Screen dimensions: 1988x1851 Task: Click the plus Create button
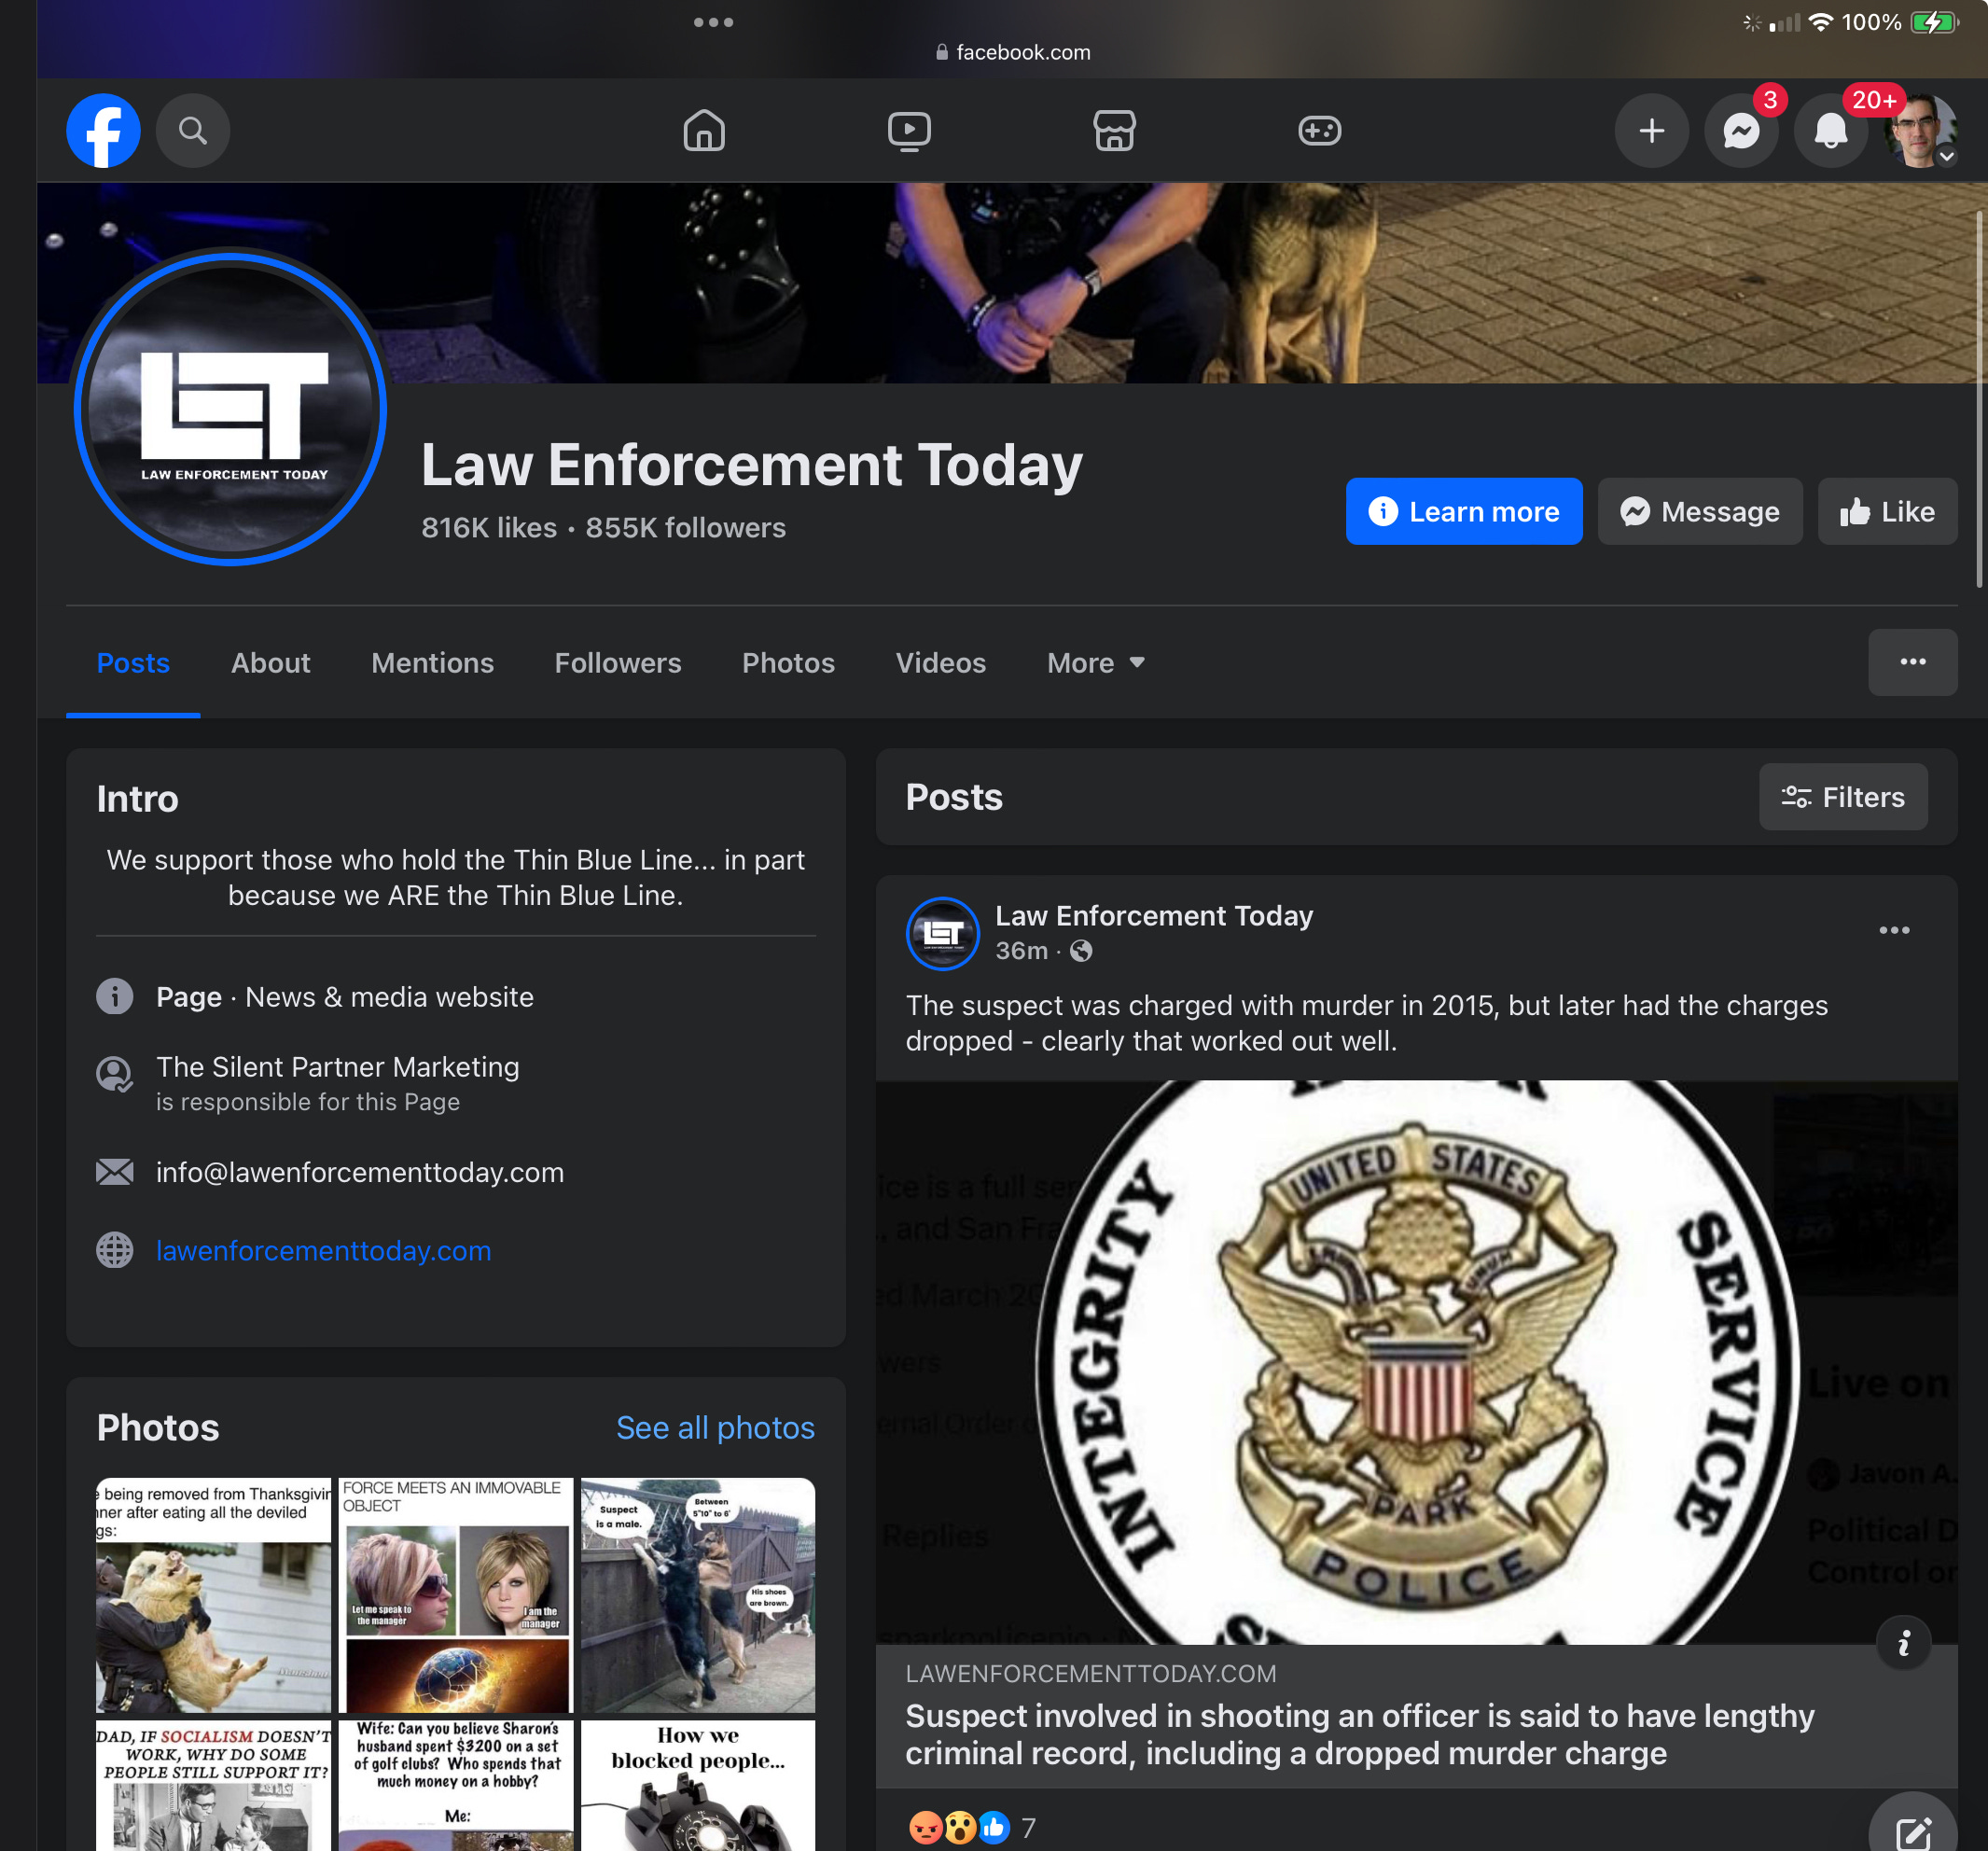click(1652, 130)
